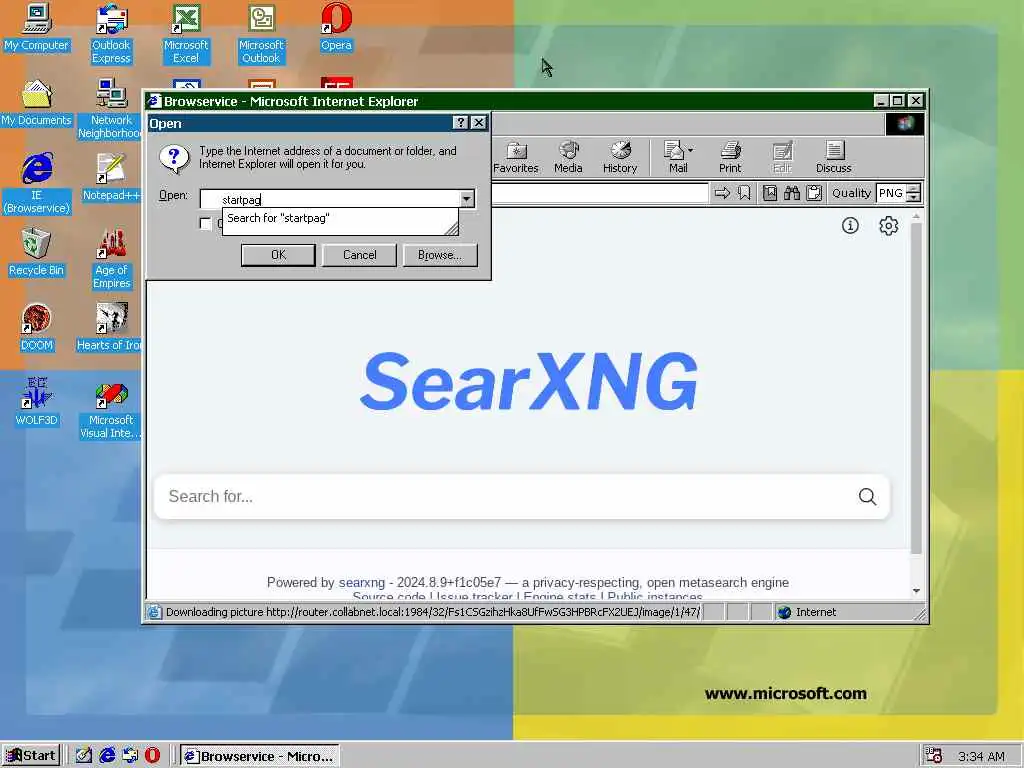
Task: Select the My Documents desktop icon
Action: [36, 103]
